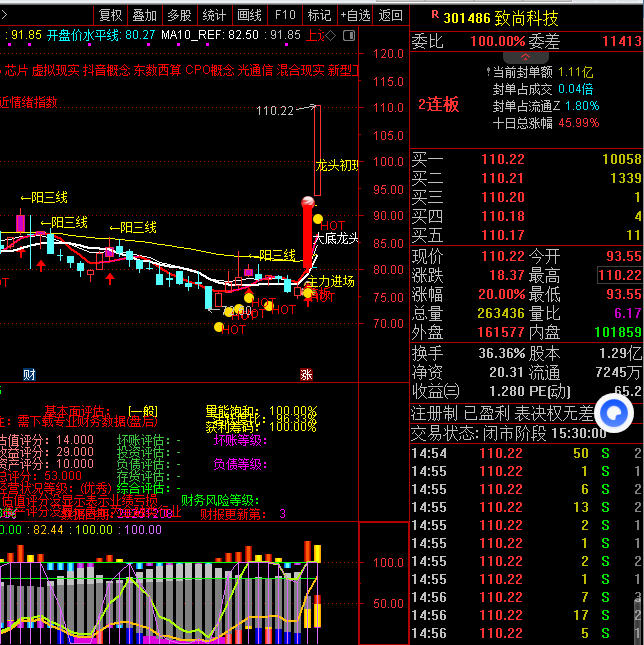Toggle 复权 price adjustment
This screenshot has width=644, height=645.
111,15
